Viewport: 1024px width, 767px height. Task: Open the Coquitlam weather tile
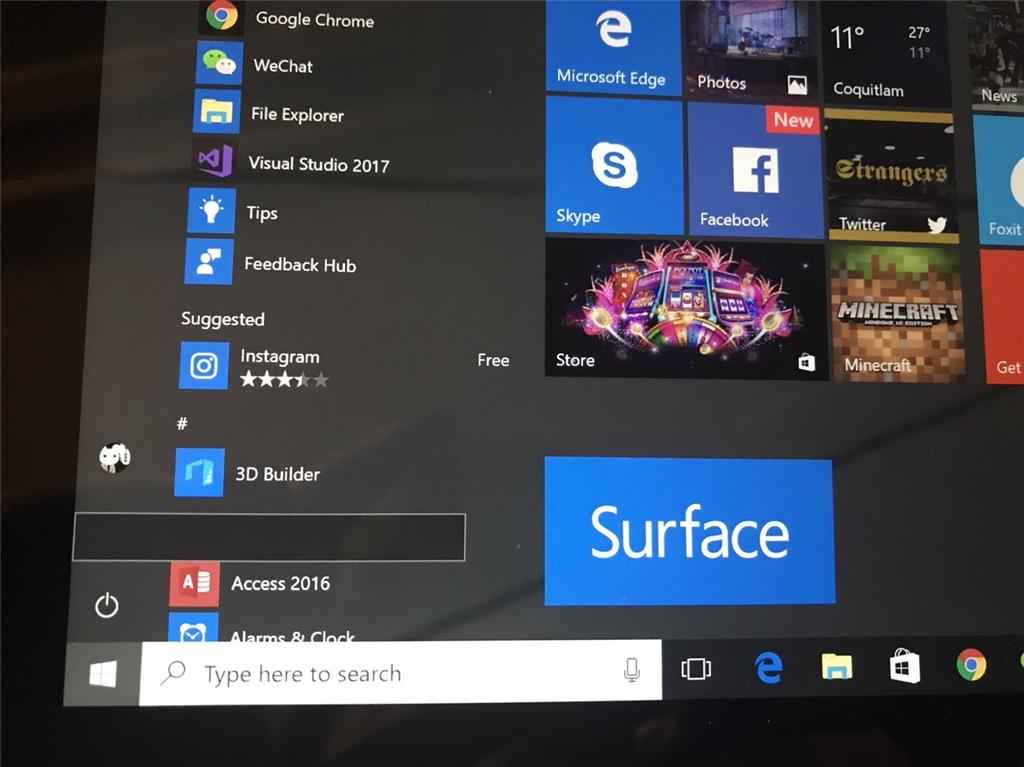[x=887, y=53]
